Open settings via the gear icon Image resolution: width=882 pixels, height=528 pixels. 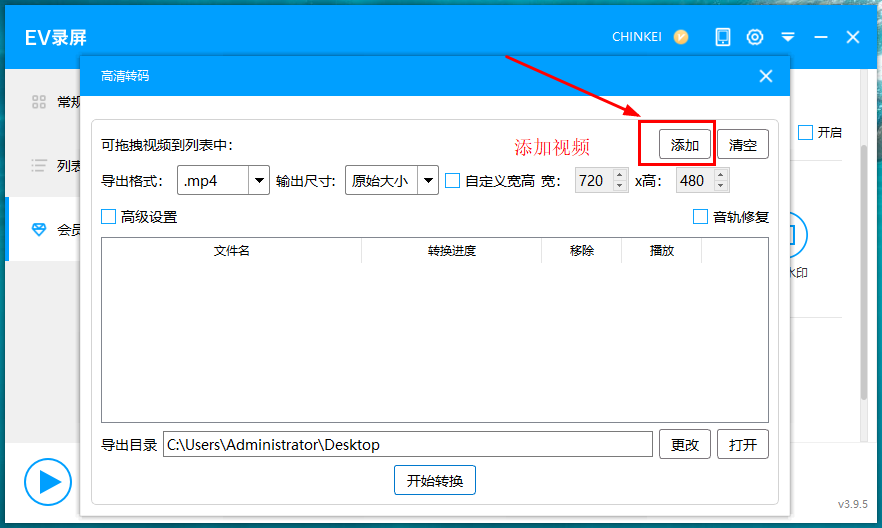[x=755, y=37]
